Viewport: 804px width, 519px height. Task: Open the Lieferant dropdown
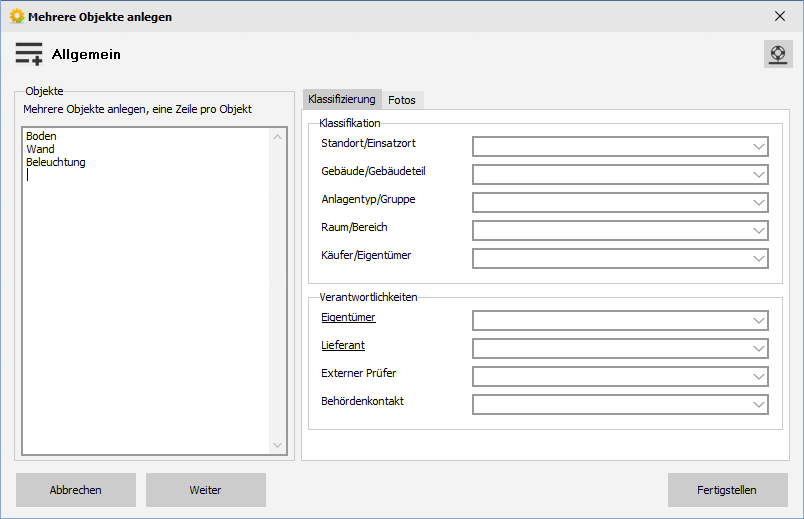[620, 348]
